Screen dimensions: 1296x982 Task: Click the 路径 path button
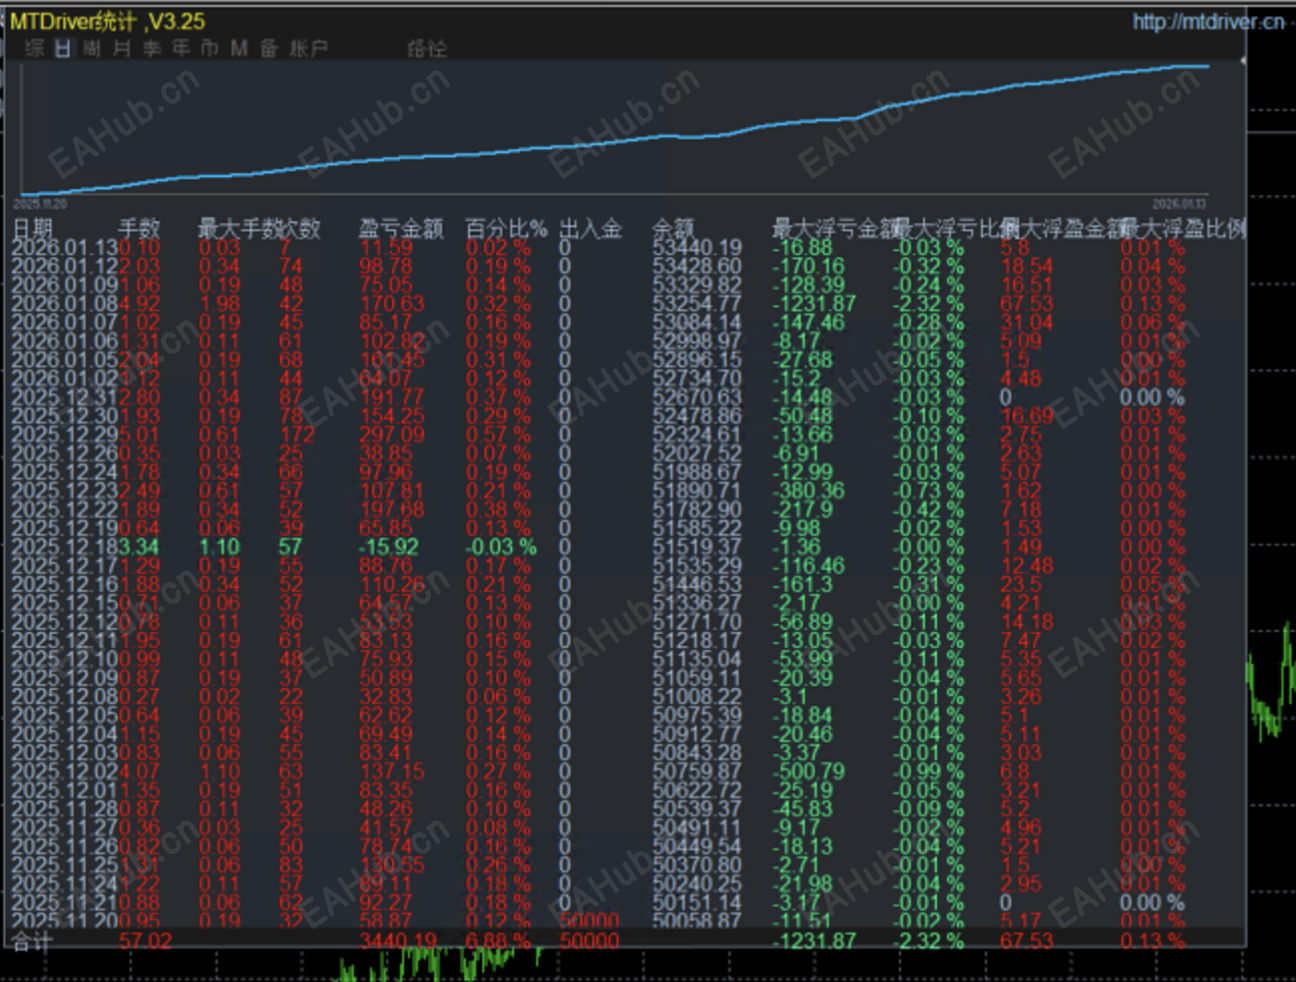pos(427,48)
